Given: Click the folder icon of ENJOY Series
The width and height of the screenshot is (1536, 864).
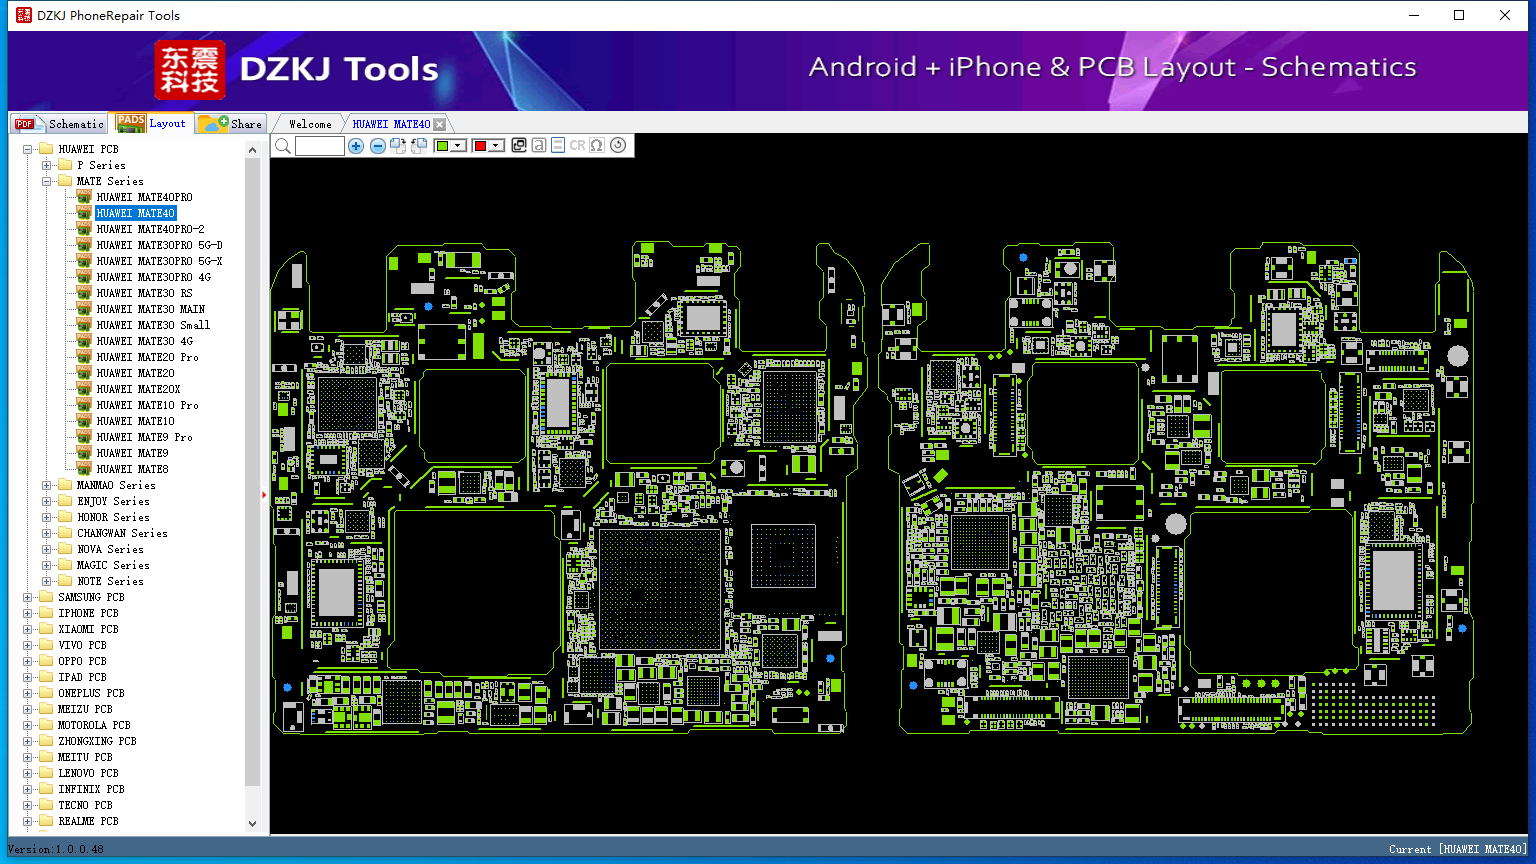Looking at the screenshot, I should coord(65,501).
